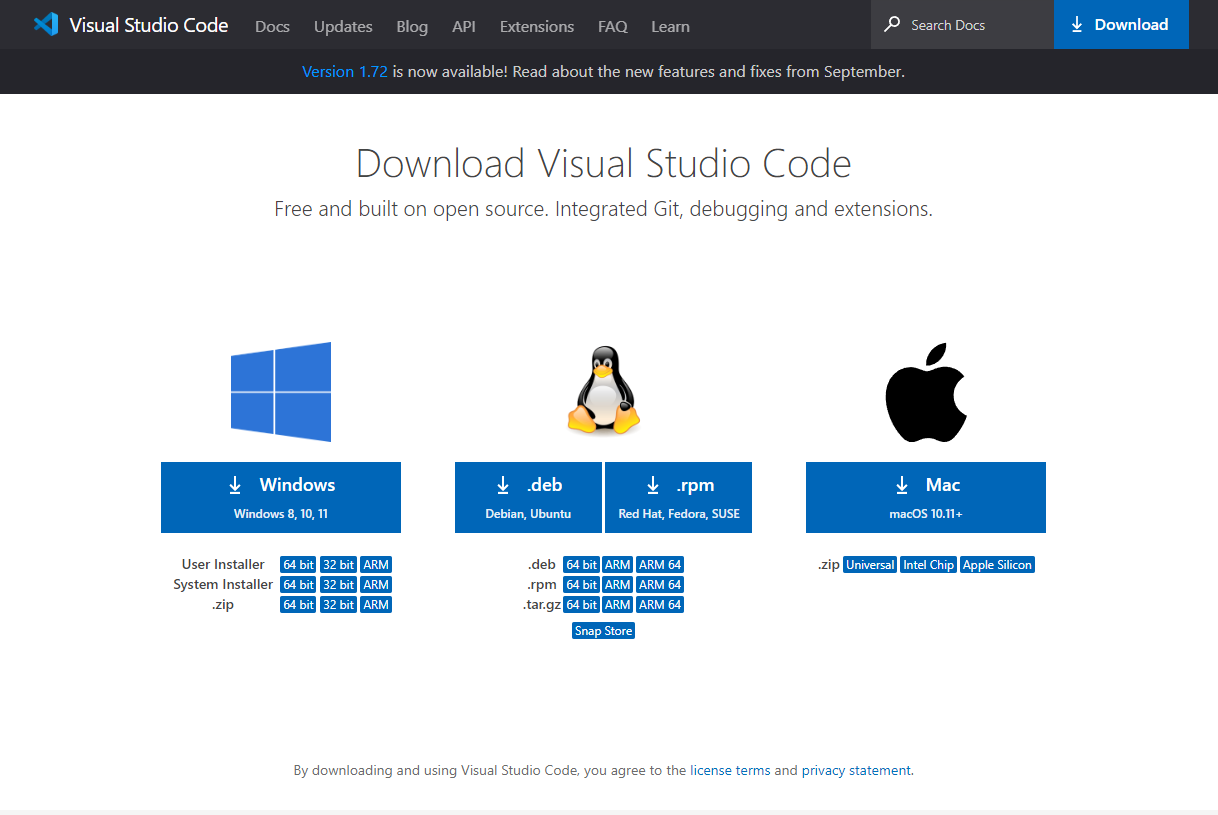Image resolution: width=1218 pixels, height=815 pixels.
Task: Select .tar.gz 64 bit link
Action: click(x=581, y=605)
